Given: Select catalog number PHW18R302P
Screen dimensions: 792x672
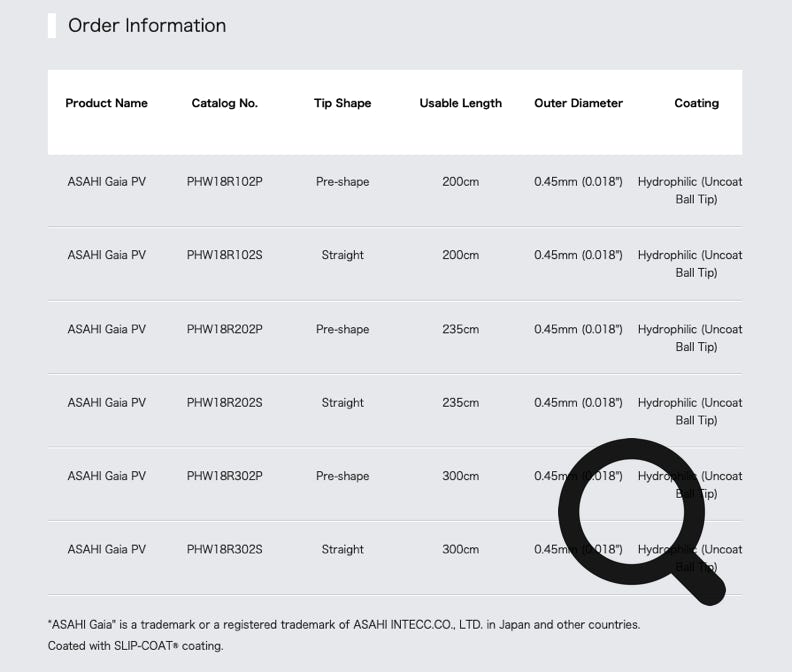Looking at the screenshot, I should point(225,475).
